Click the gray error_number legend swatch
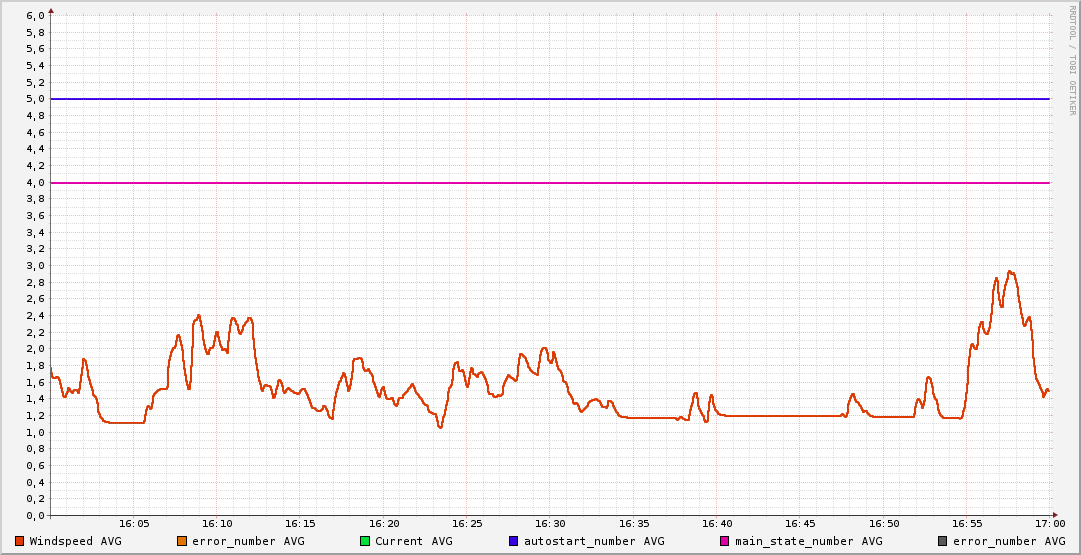 coord(942,541)
